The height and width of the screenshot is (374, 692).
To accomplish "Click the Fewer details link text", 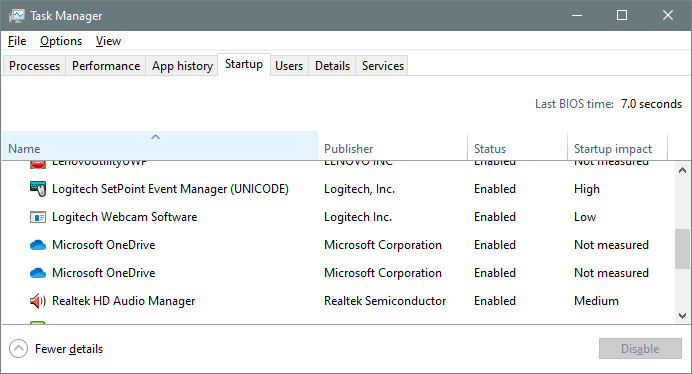I will tap(69, 349).
